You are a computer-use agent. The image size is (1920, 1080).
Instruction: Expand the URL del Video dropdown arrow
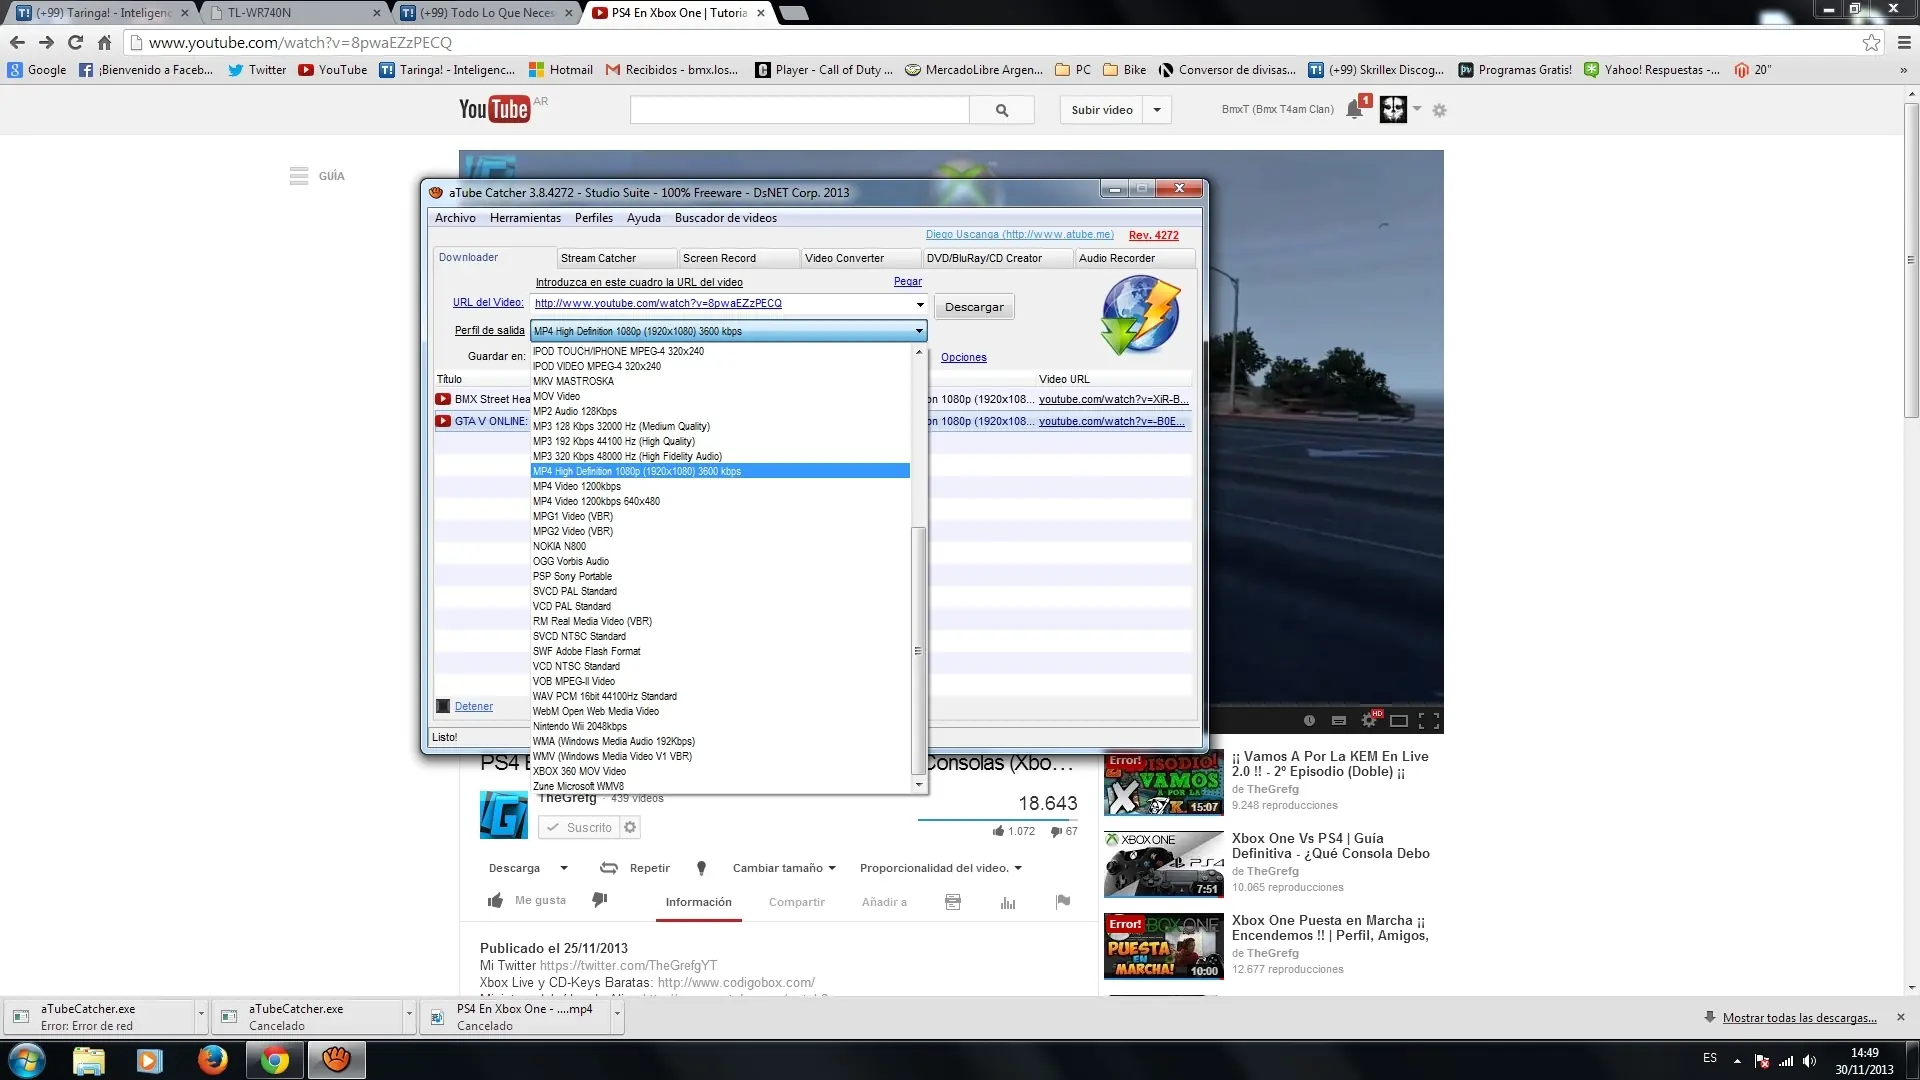point(920,304)
